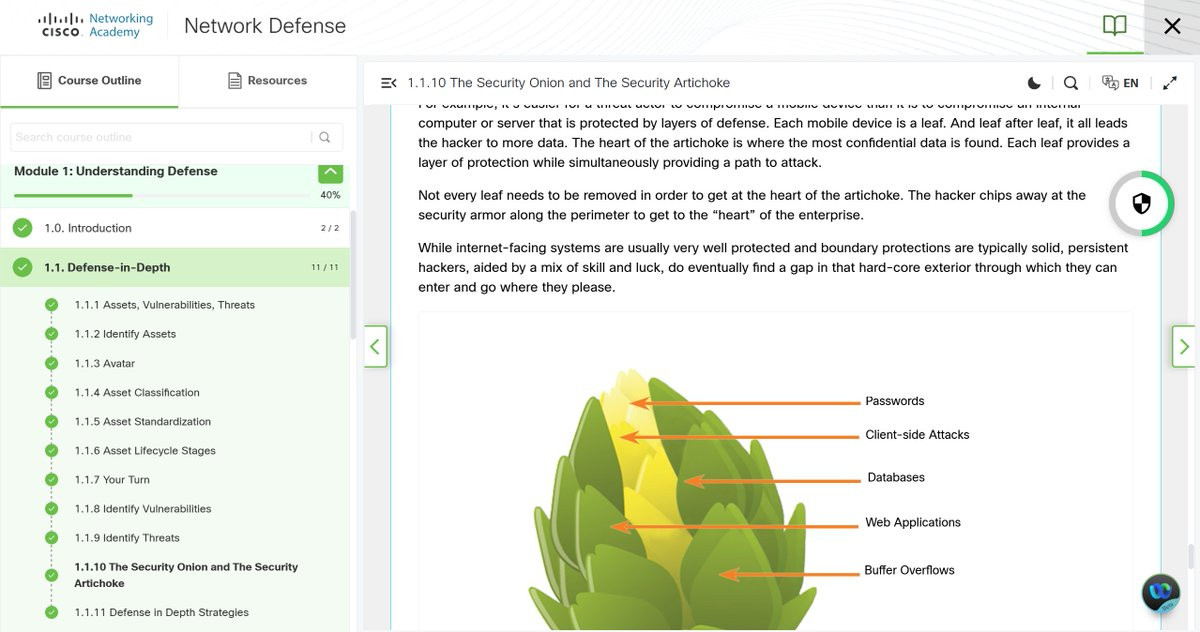
Task: Open lesson 1.1.6 Asset Lifecycle Stages
Action: [x=145, y=450]
